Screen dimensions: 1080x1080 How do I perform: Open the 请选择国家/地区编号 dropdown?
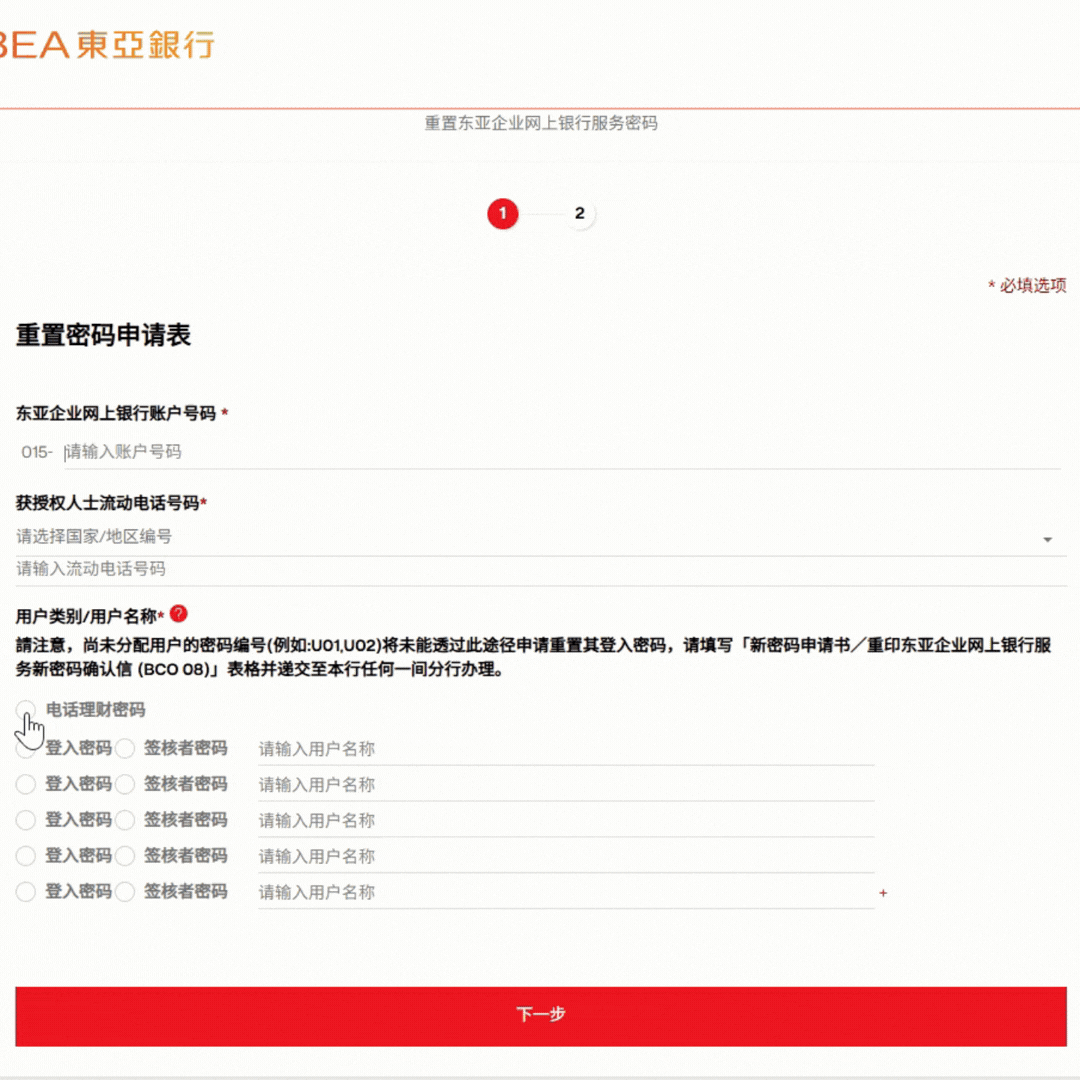541,537
